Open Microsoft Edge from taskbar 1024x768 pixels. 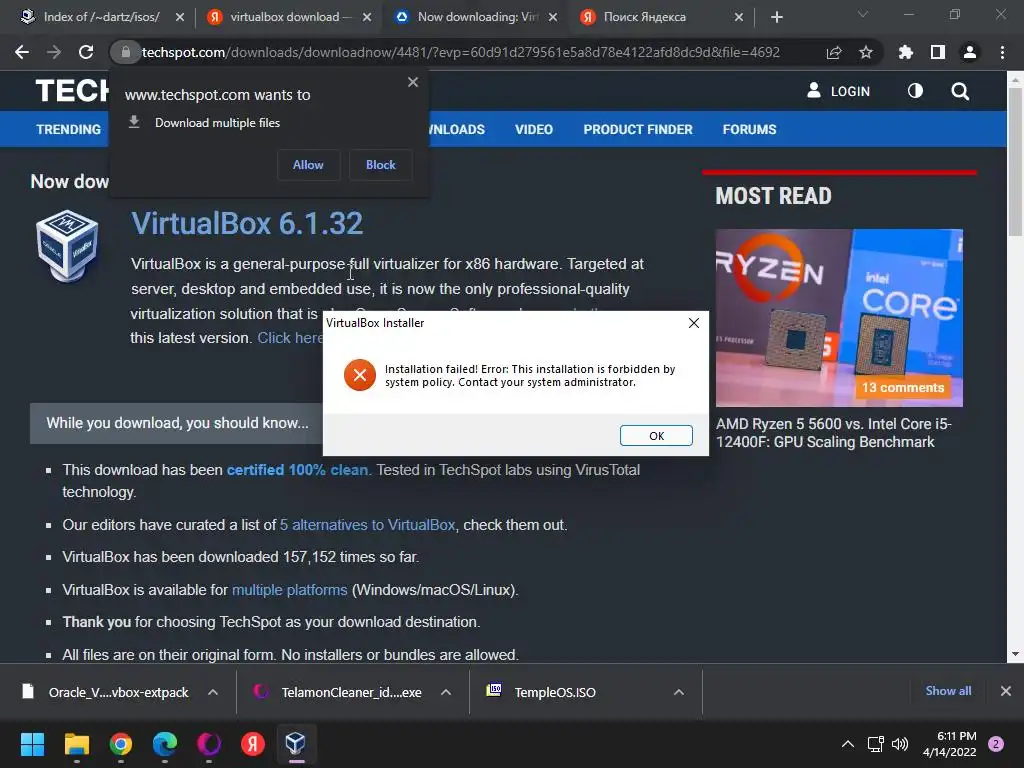pyautogui.click(x=165, y=744)
